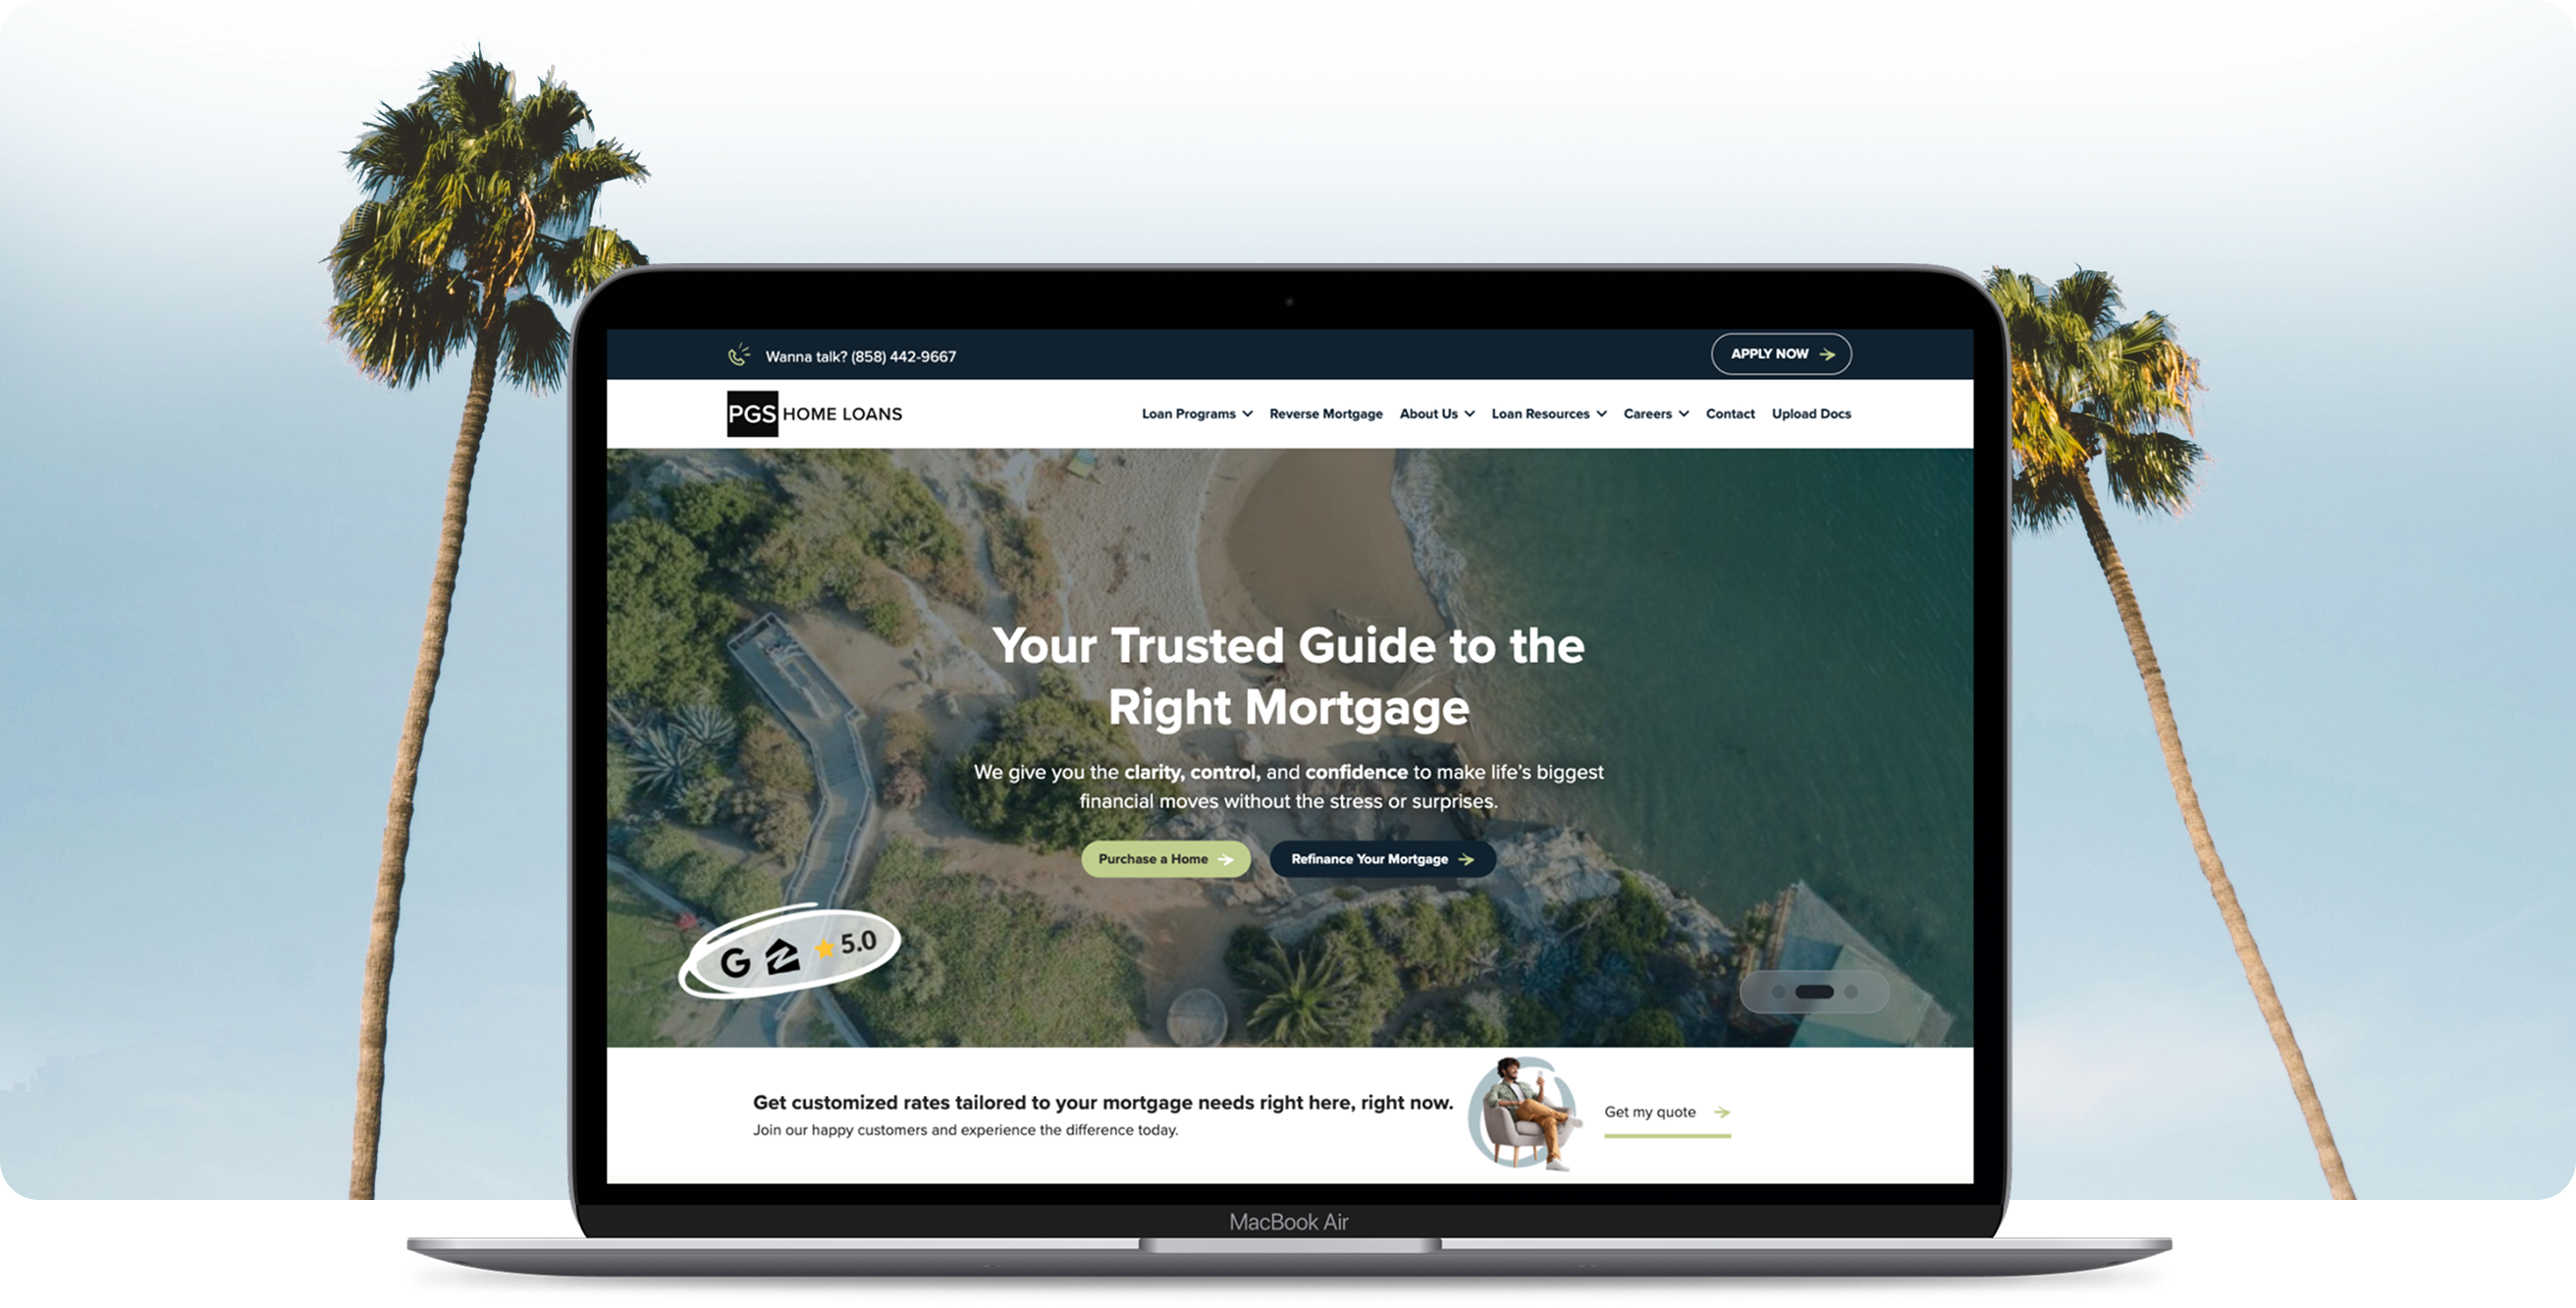Screen dimensions: 2576x1308
Task: Click the arrow icon beside Get my quote
Action: coord(1721,1112)
